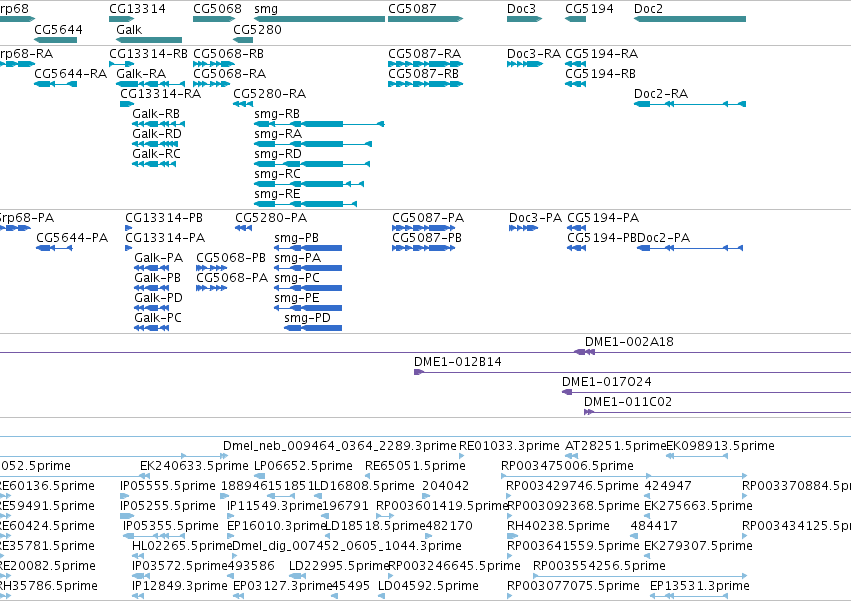Click the CG5087 gene feature
851x601 pixels.
[x=426, y=19]
